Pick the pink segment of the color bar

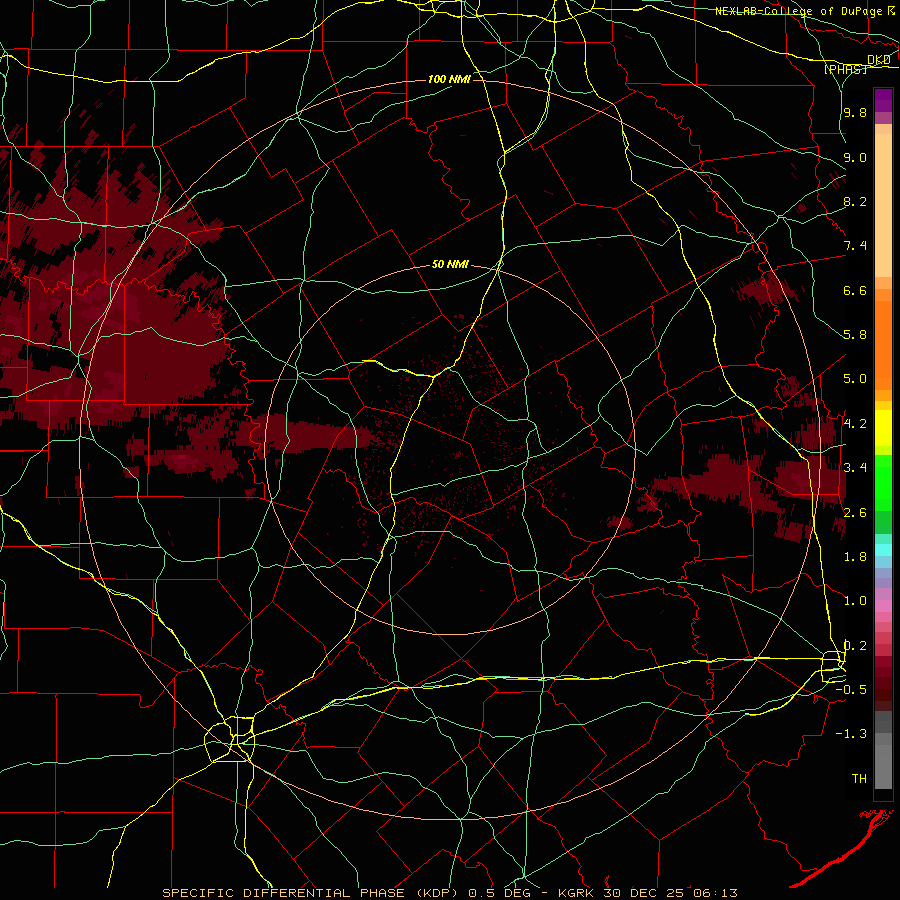883,606
